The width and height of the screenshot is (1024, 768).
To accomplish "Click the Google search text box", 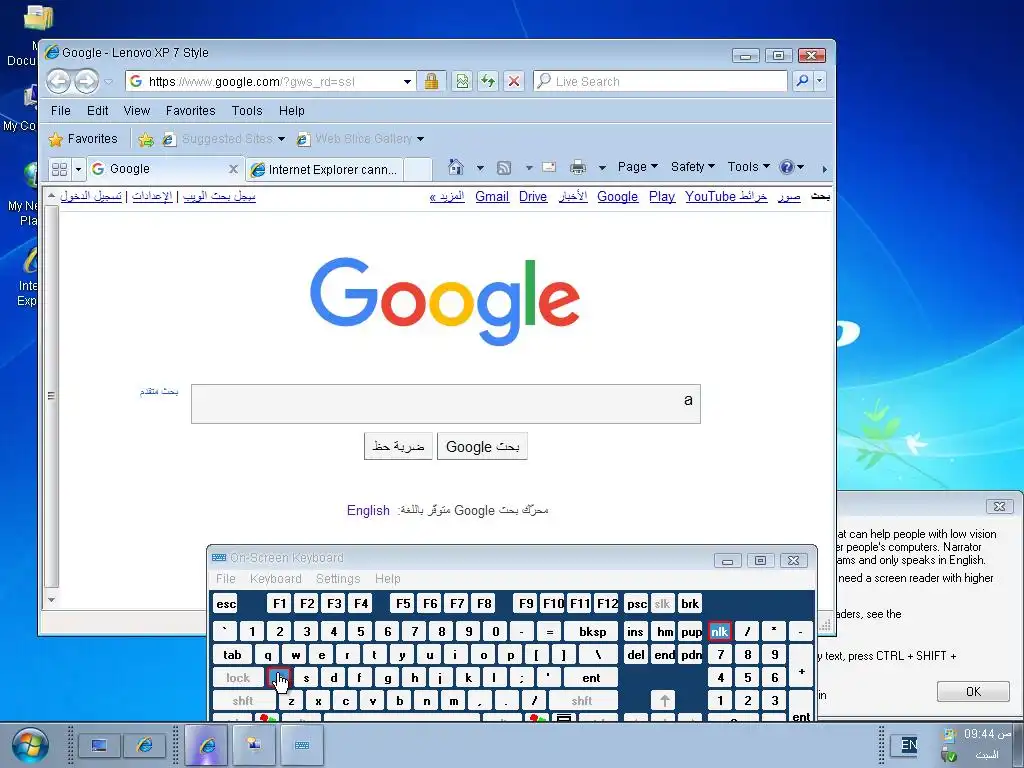I will point(446,404).
